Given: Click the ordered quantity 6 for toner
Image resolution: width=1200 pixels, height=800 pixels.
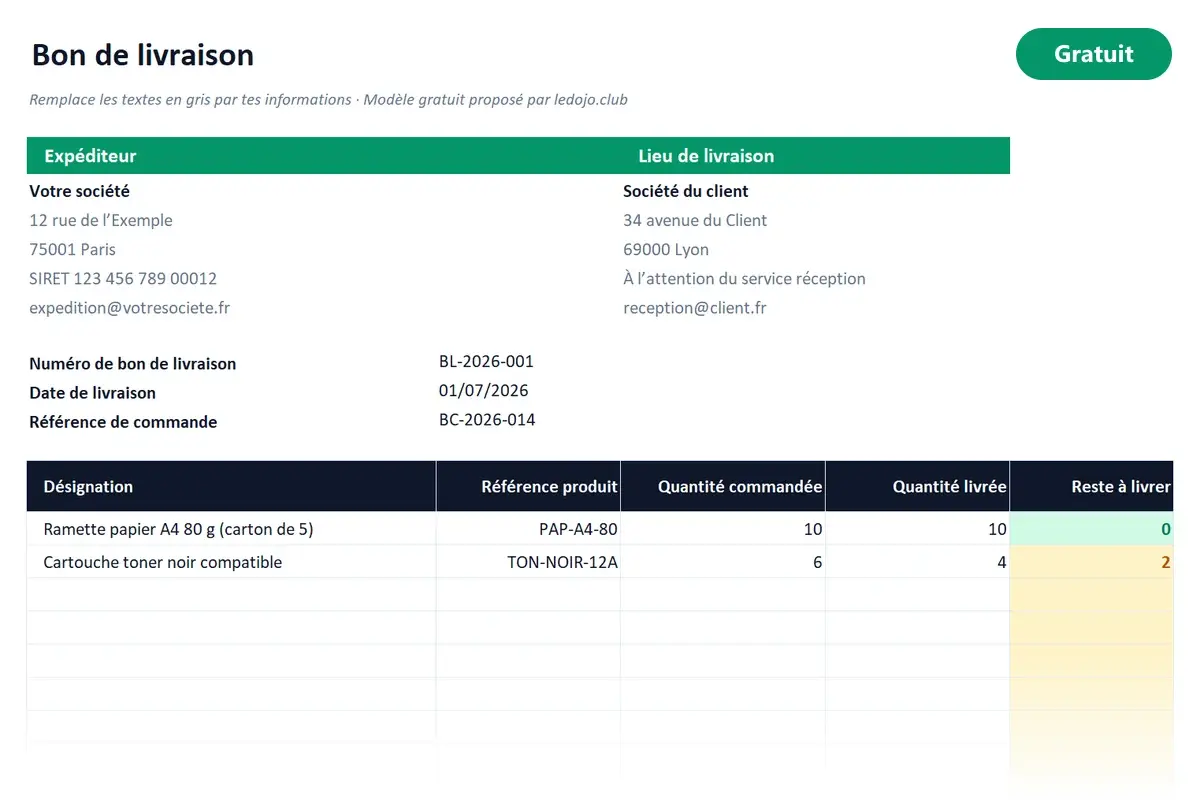Looking at the screenshot, I should pyautogui.click(x=723, y=562).
